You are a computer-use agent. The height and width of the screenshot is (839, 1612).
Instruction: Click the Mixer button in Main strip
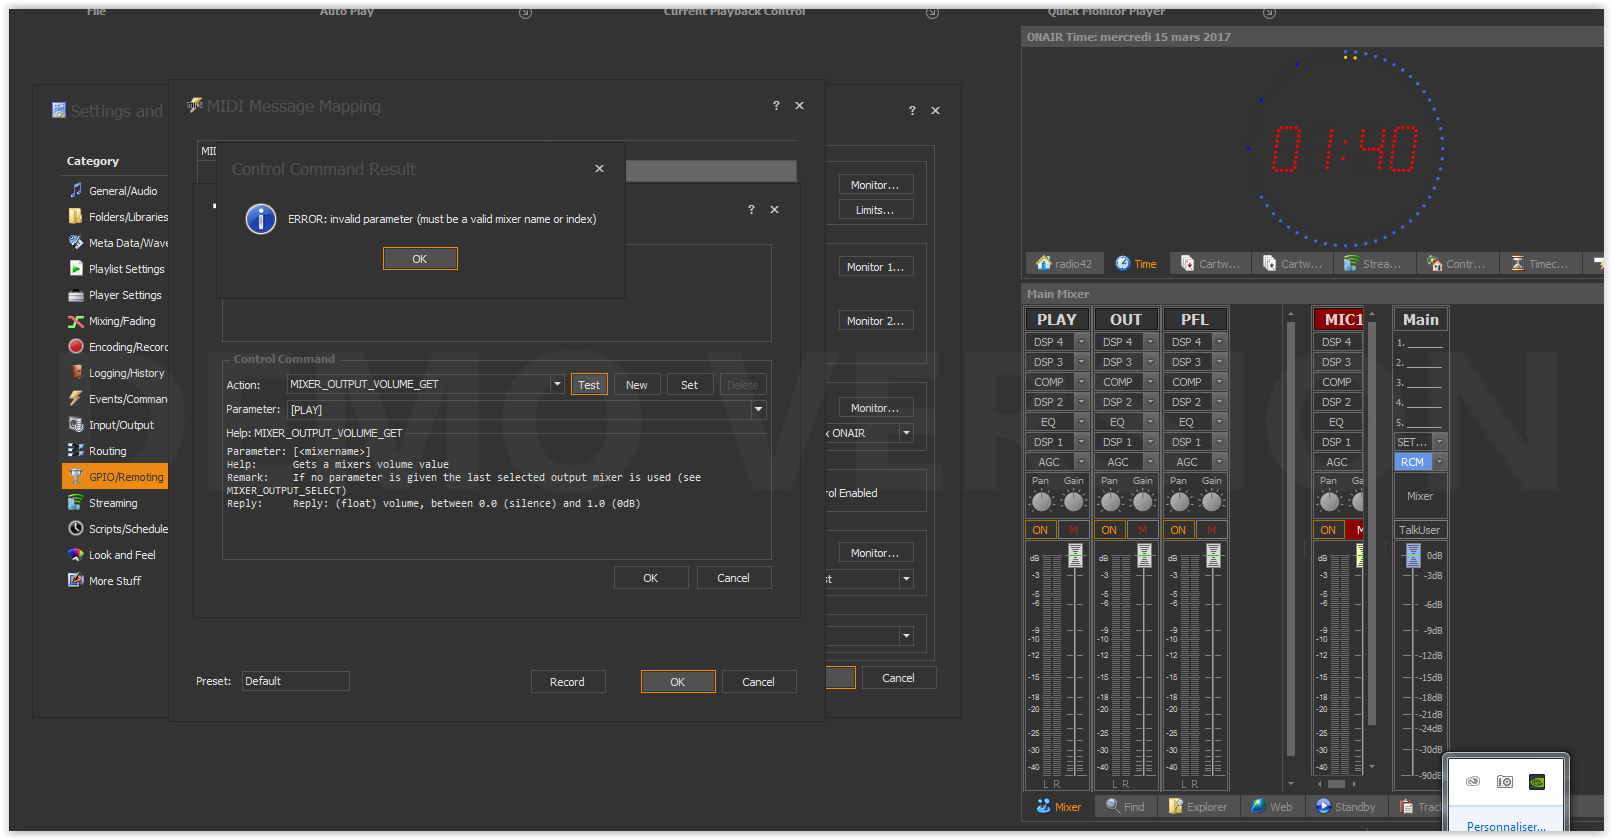click(1420, 496)
